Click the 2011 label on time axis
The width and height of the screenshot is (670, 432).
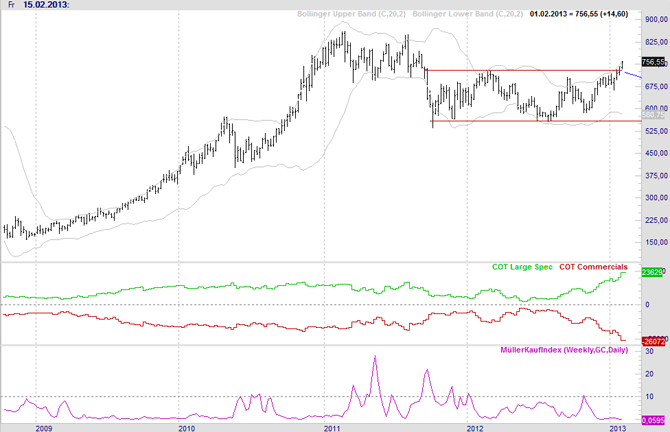[x=331, y=427]
